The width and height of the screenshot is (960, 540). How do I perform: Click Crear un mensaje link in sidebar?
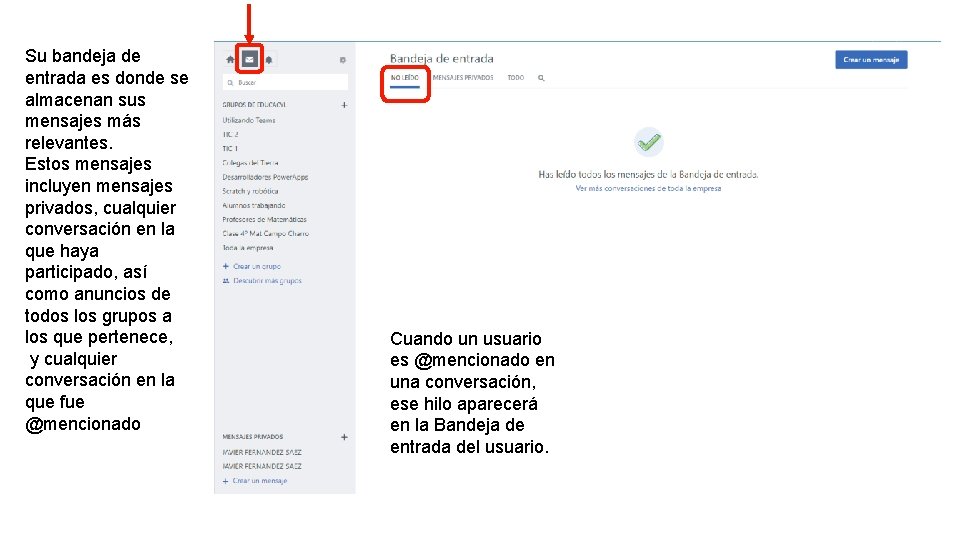(255, 481)
